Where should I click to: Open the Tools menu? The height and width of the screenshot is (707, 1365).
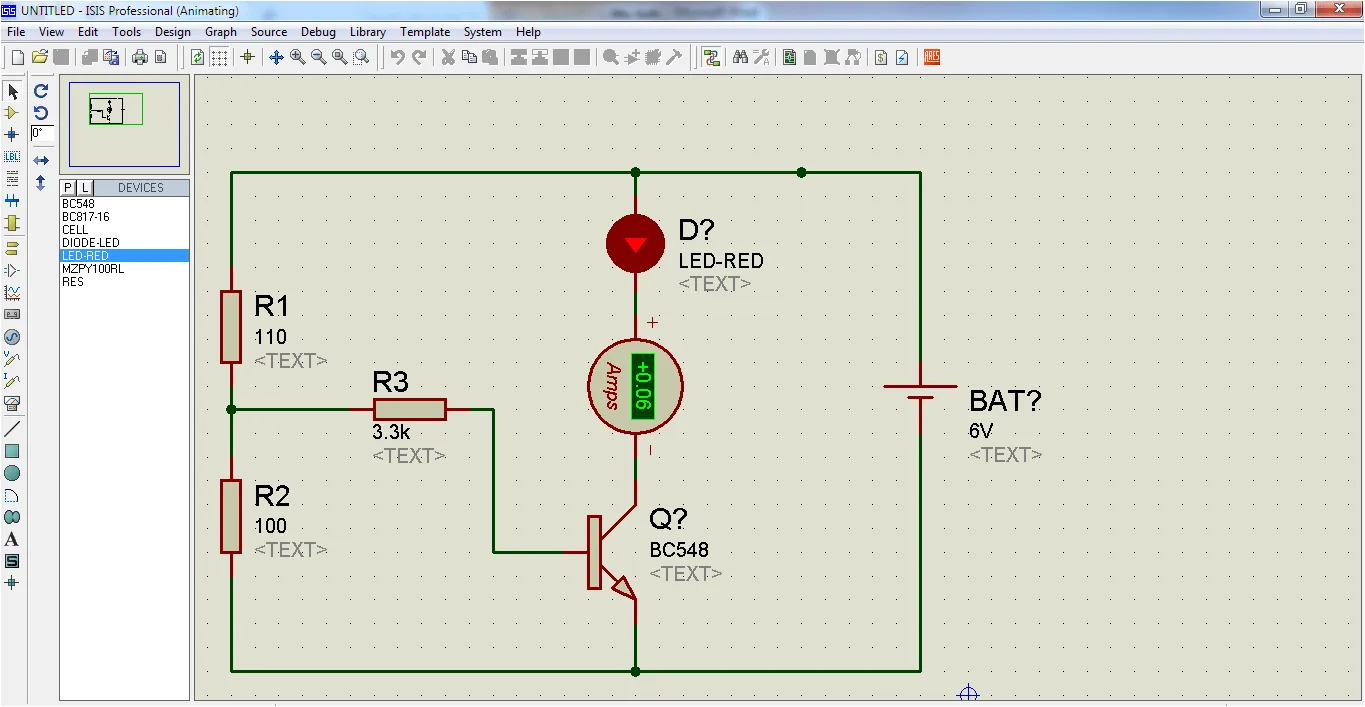[127, 32]
